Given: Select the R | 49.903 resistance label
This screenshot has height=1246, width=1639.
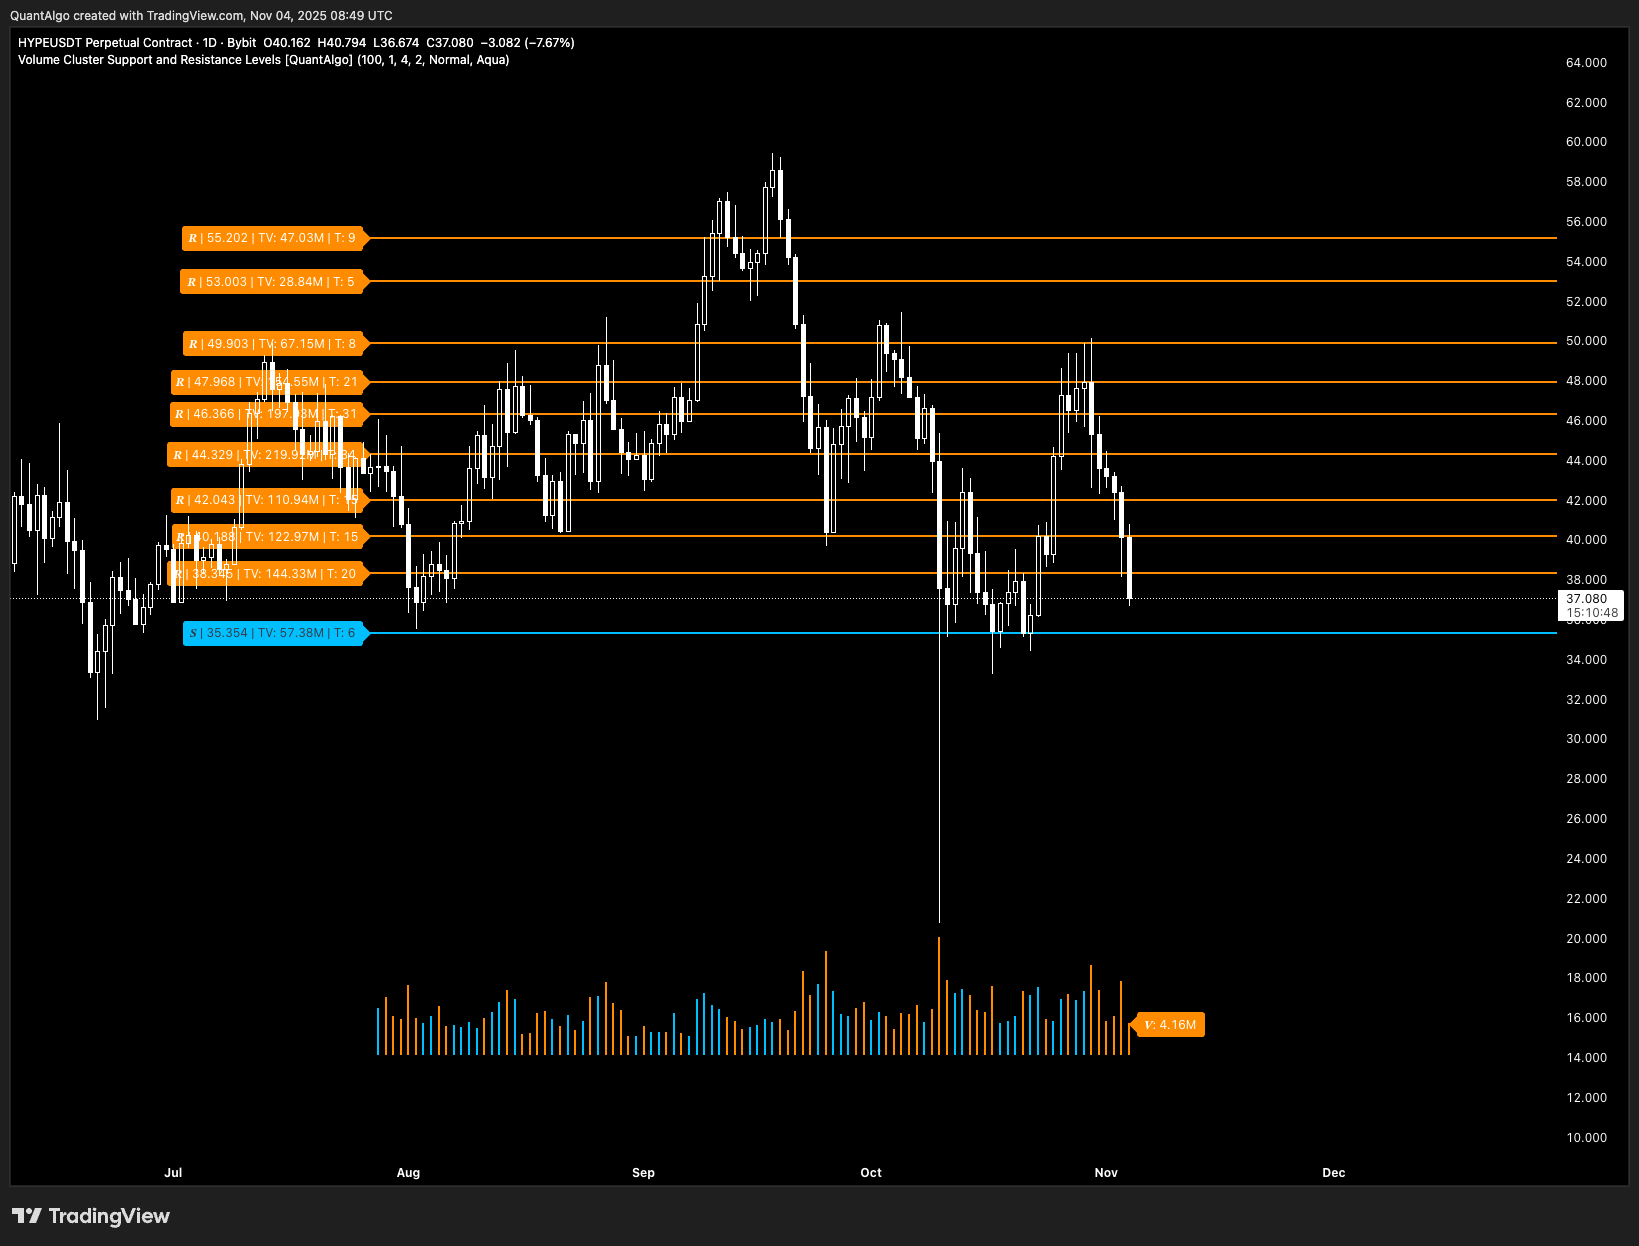Looking at the screenshot, I should [275, 344].
